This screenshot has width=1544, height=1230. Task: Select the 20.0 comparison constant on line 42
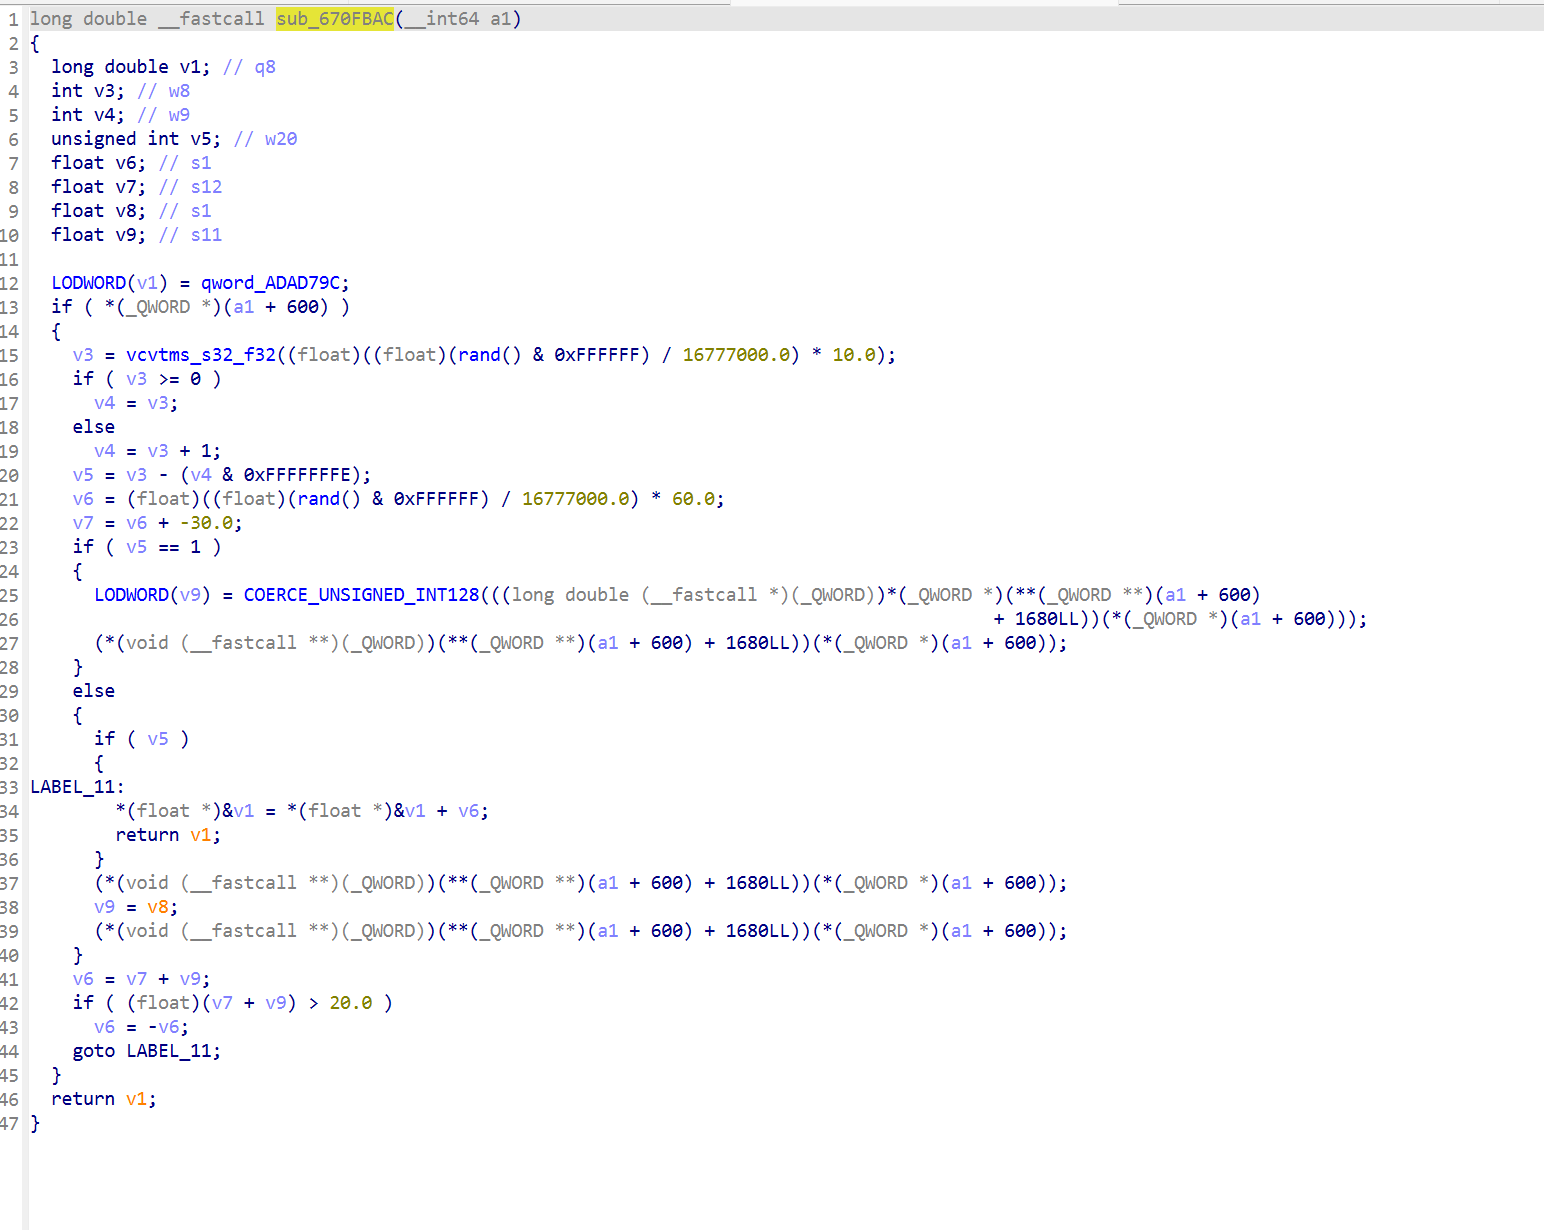(x=352, y=1002)
